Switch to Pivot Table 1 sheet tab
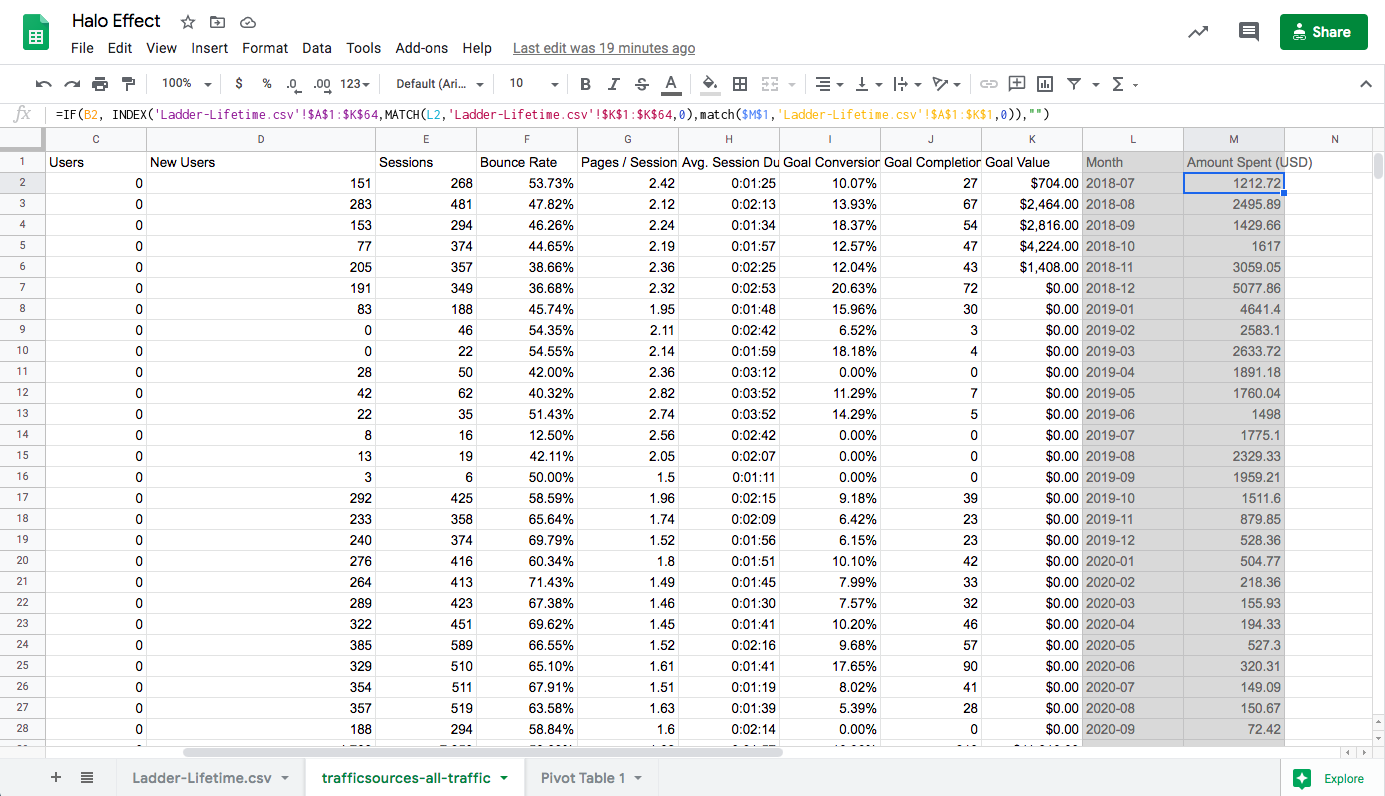The width and height of the screenshot is (1385, 796). pyautogui.click(x=583, y=778)
